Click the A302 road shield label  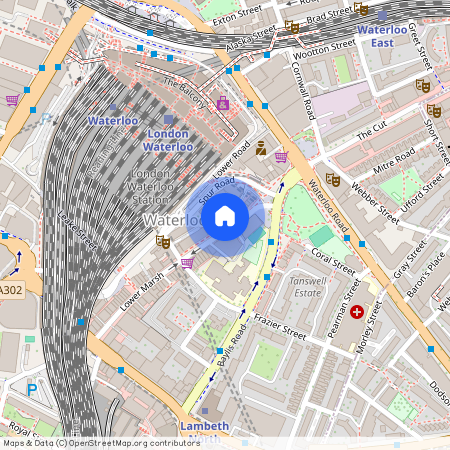tap(11, 290)
